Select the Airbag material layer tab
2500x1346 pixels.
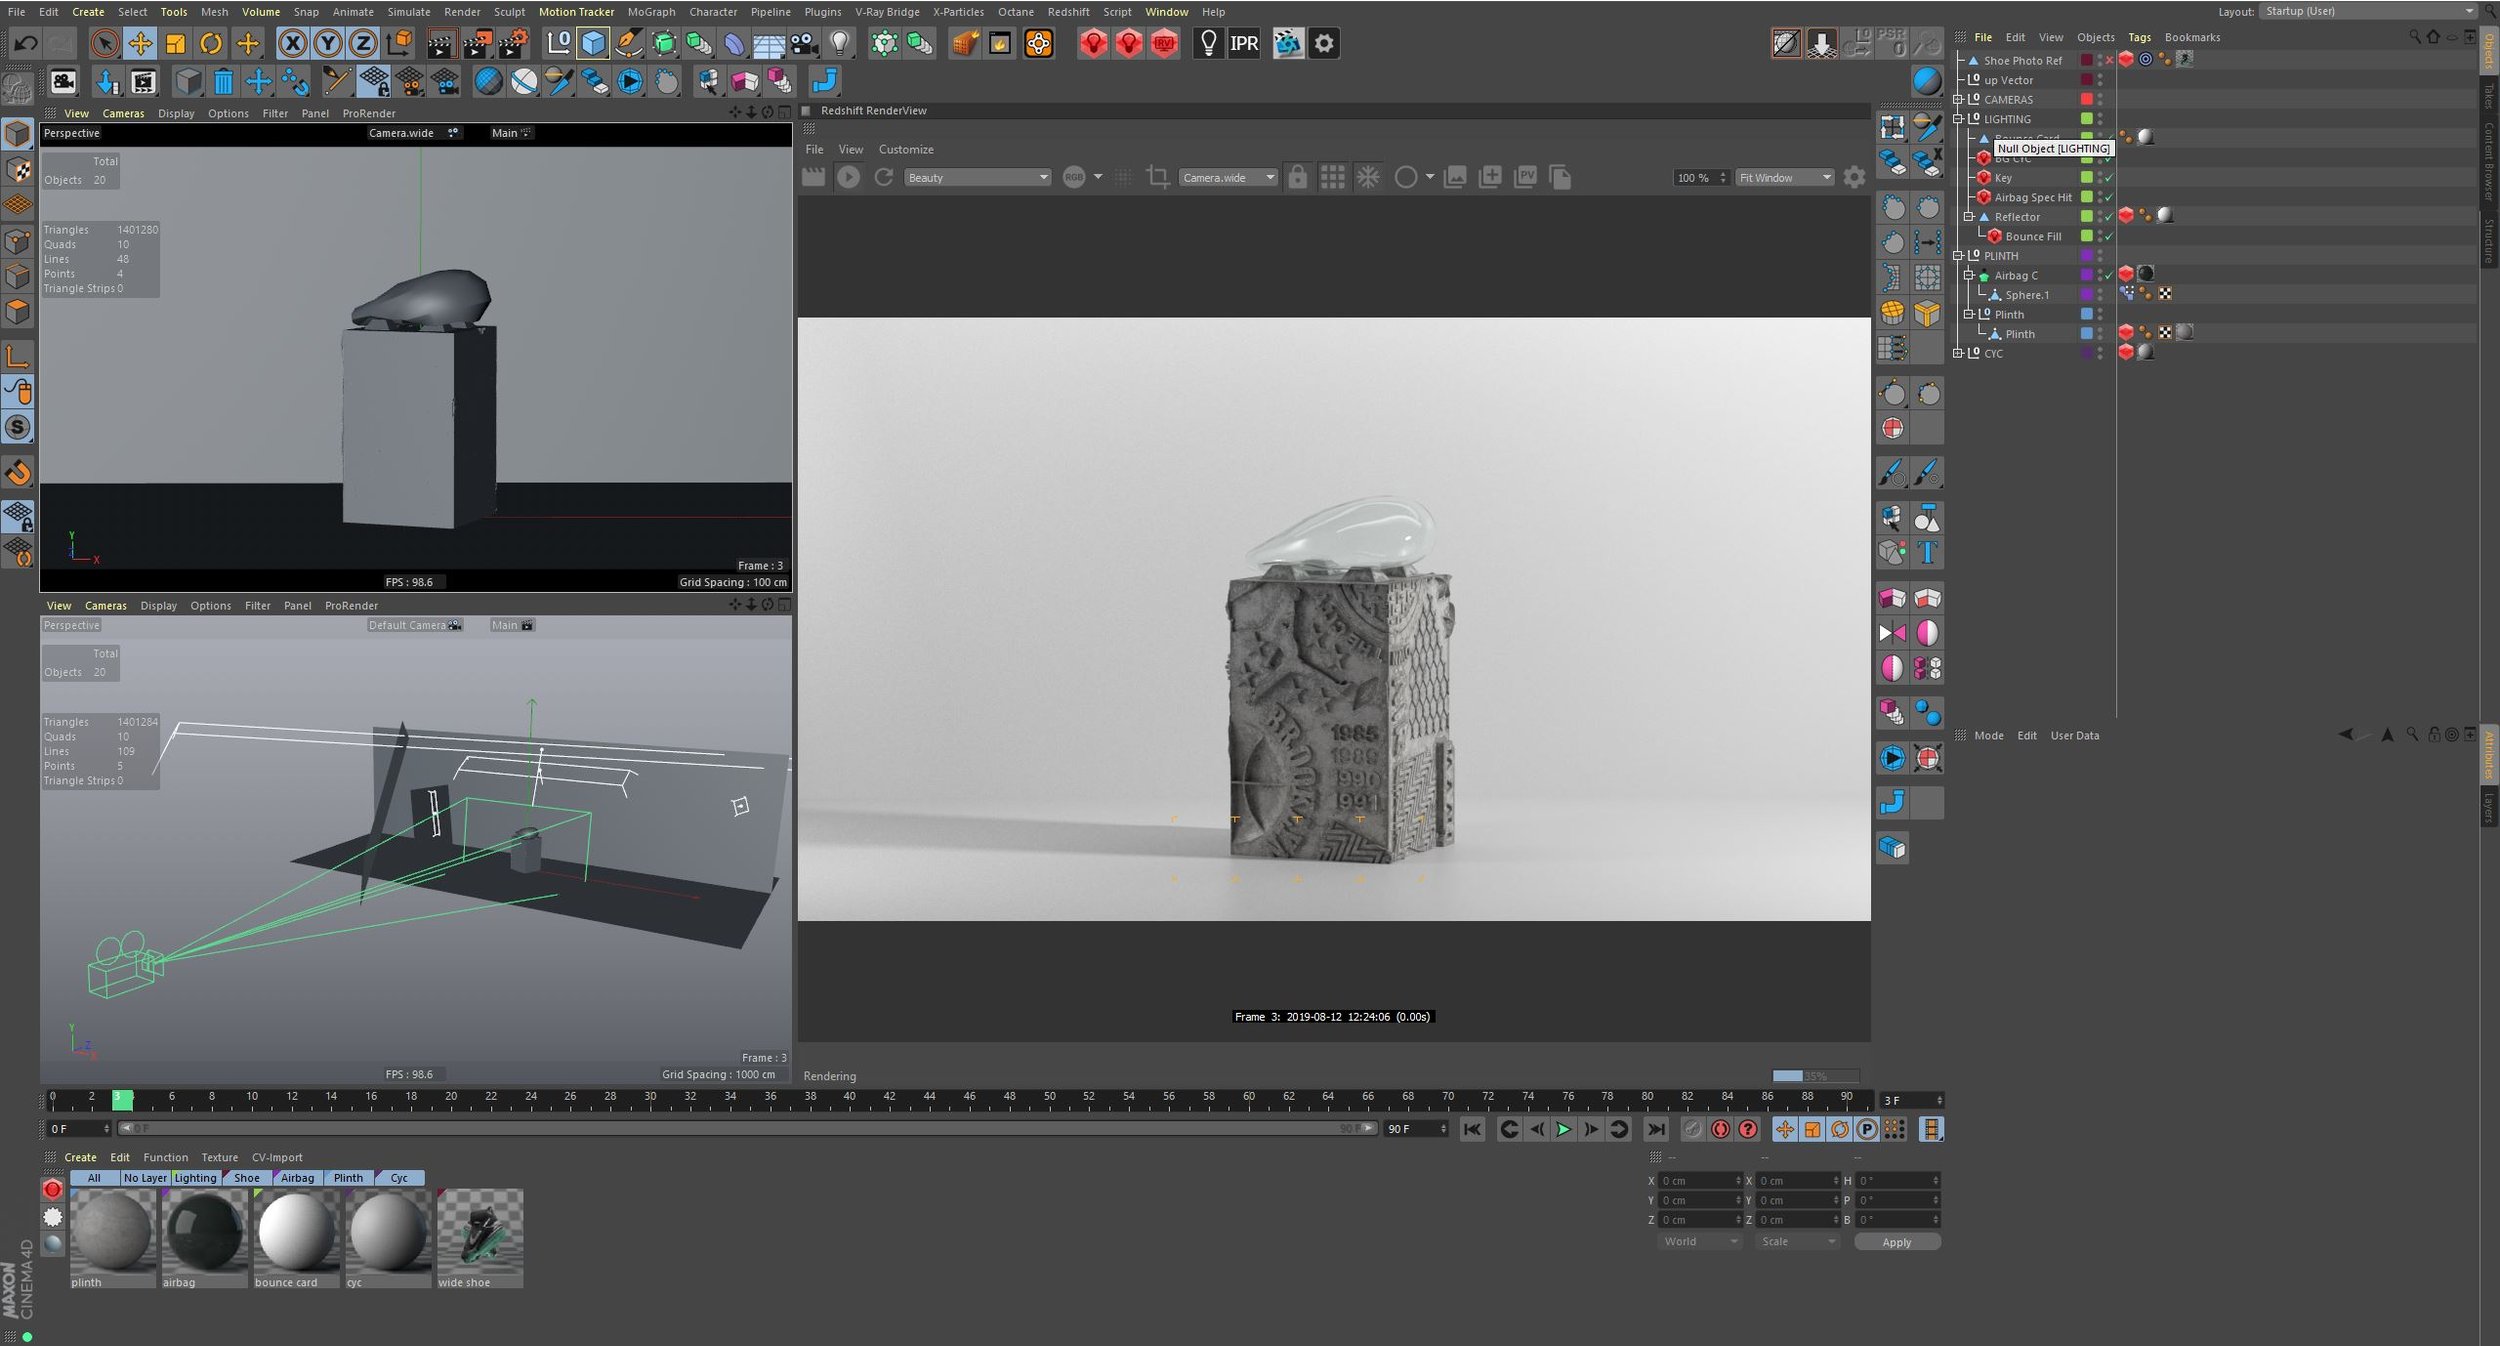click(297, 1178)
